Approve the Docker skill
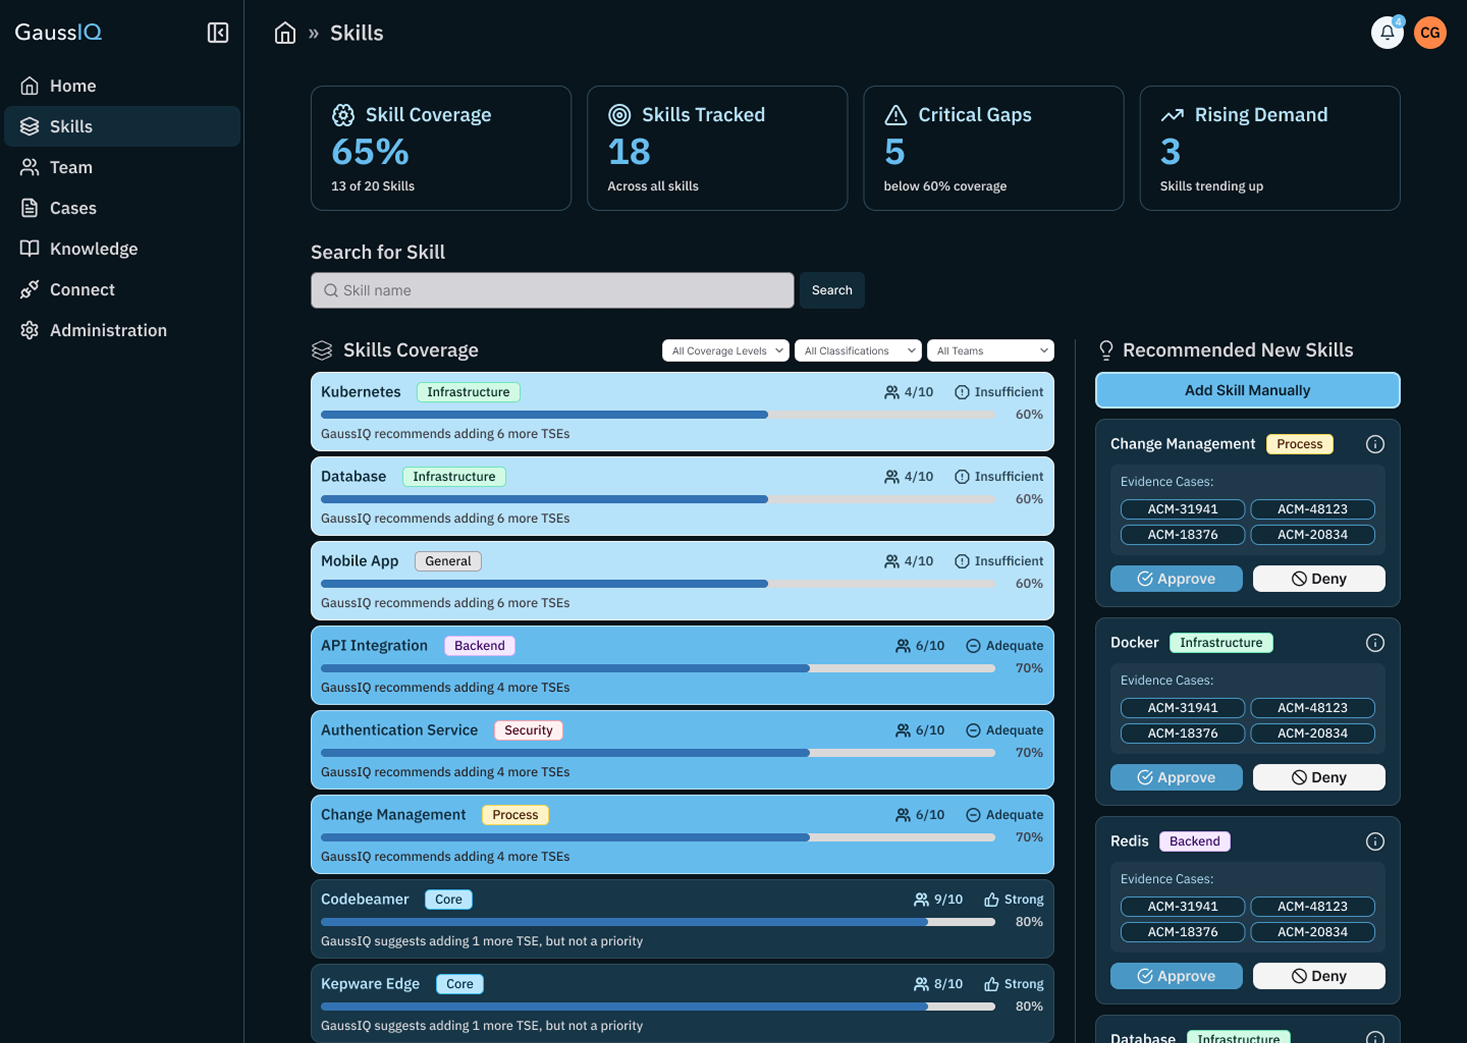The image size is (1467, 1044). (1177, 778)
